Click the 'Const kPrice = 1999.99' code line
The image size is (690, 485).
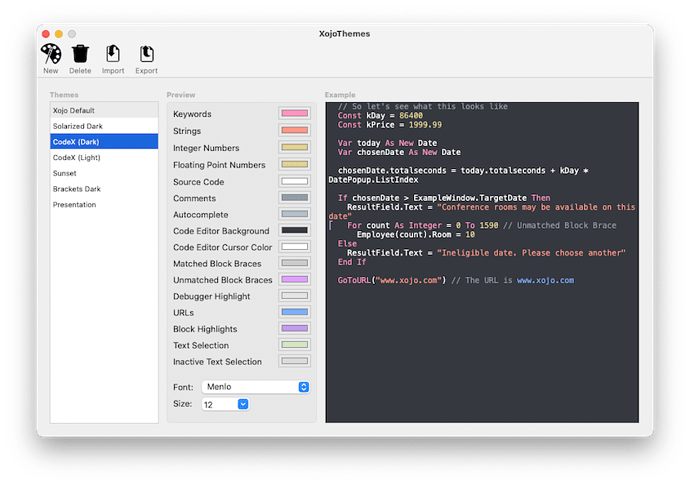coord(389,125)
